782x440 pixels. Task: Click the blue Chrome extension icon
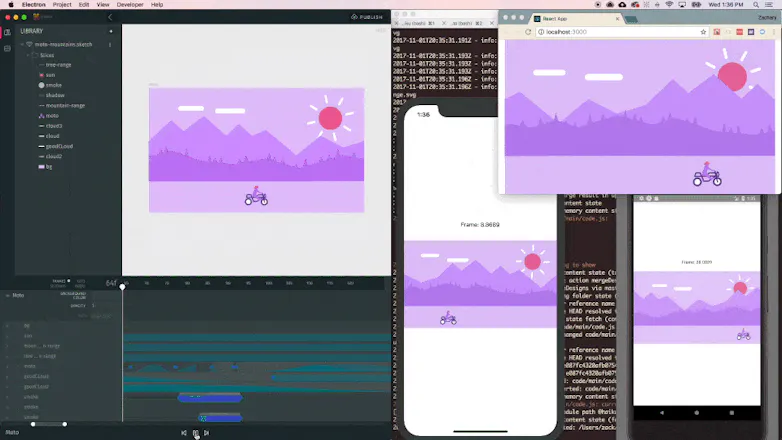762,32
